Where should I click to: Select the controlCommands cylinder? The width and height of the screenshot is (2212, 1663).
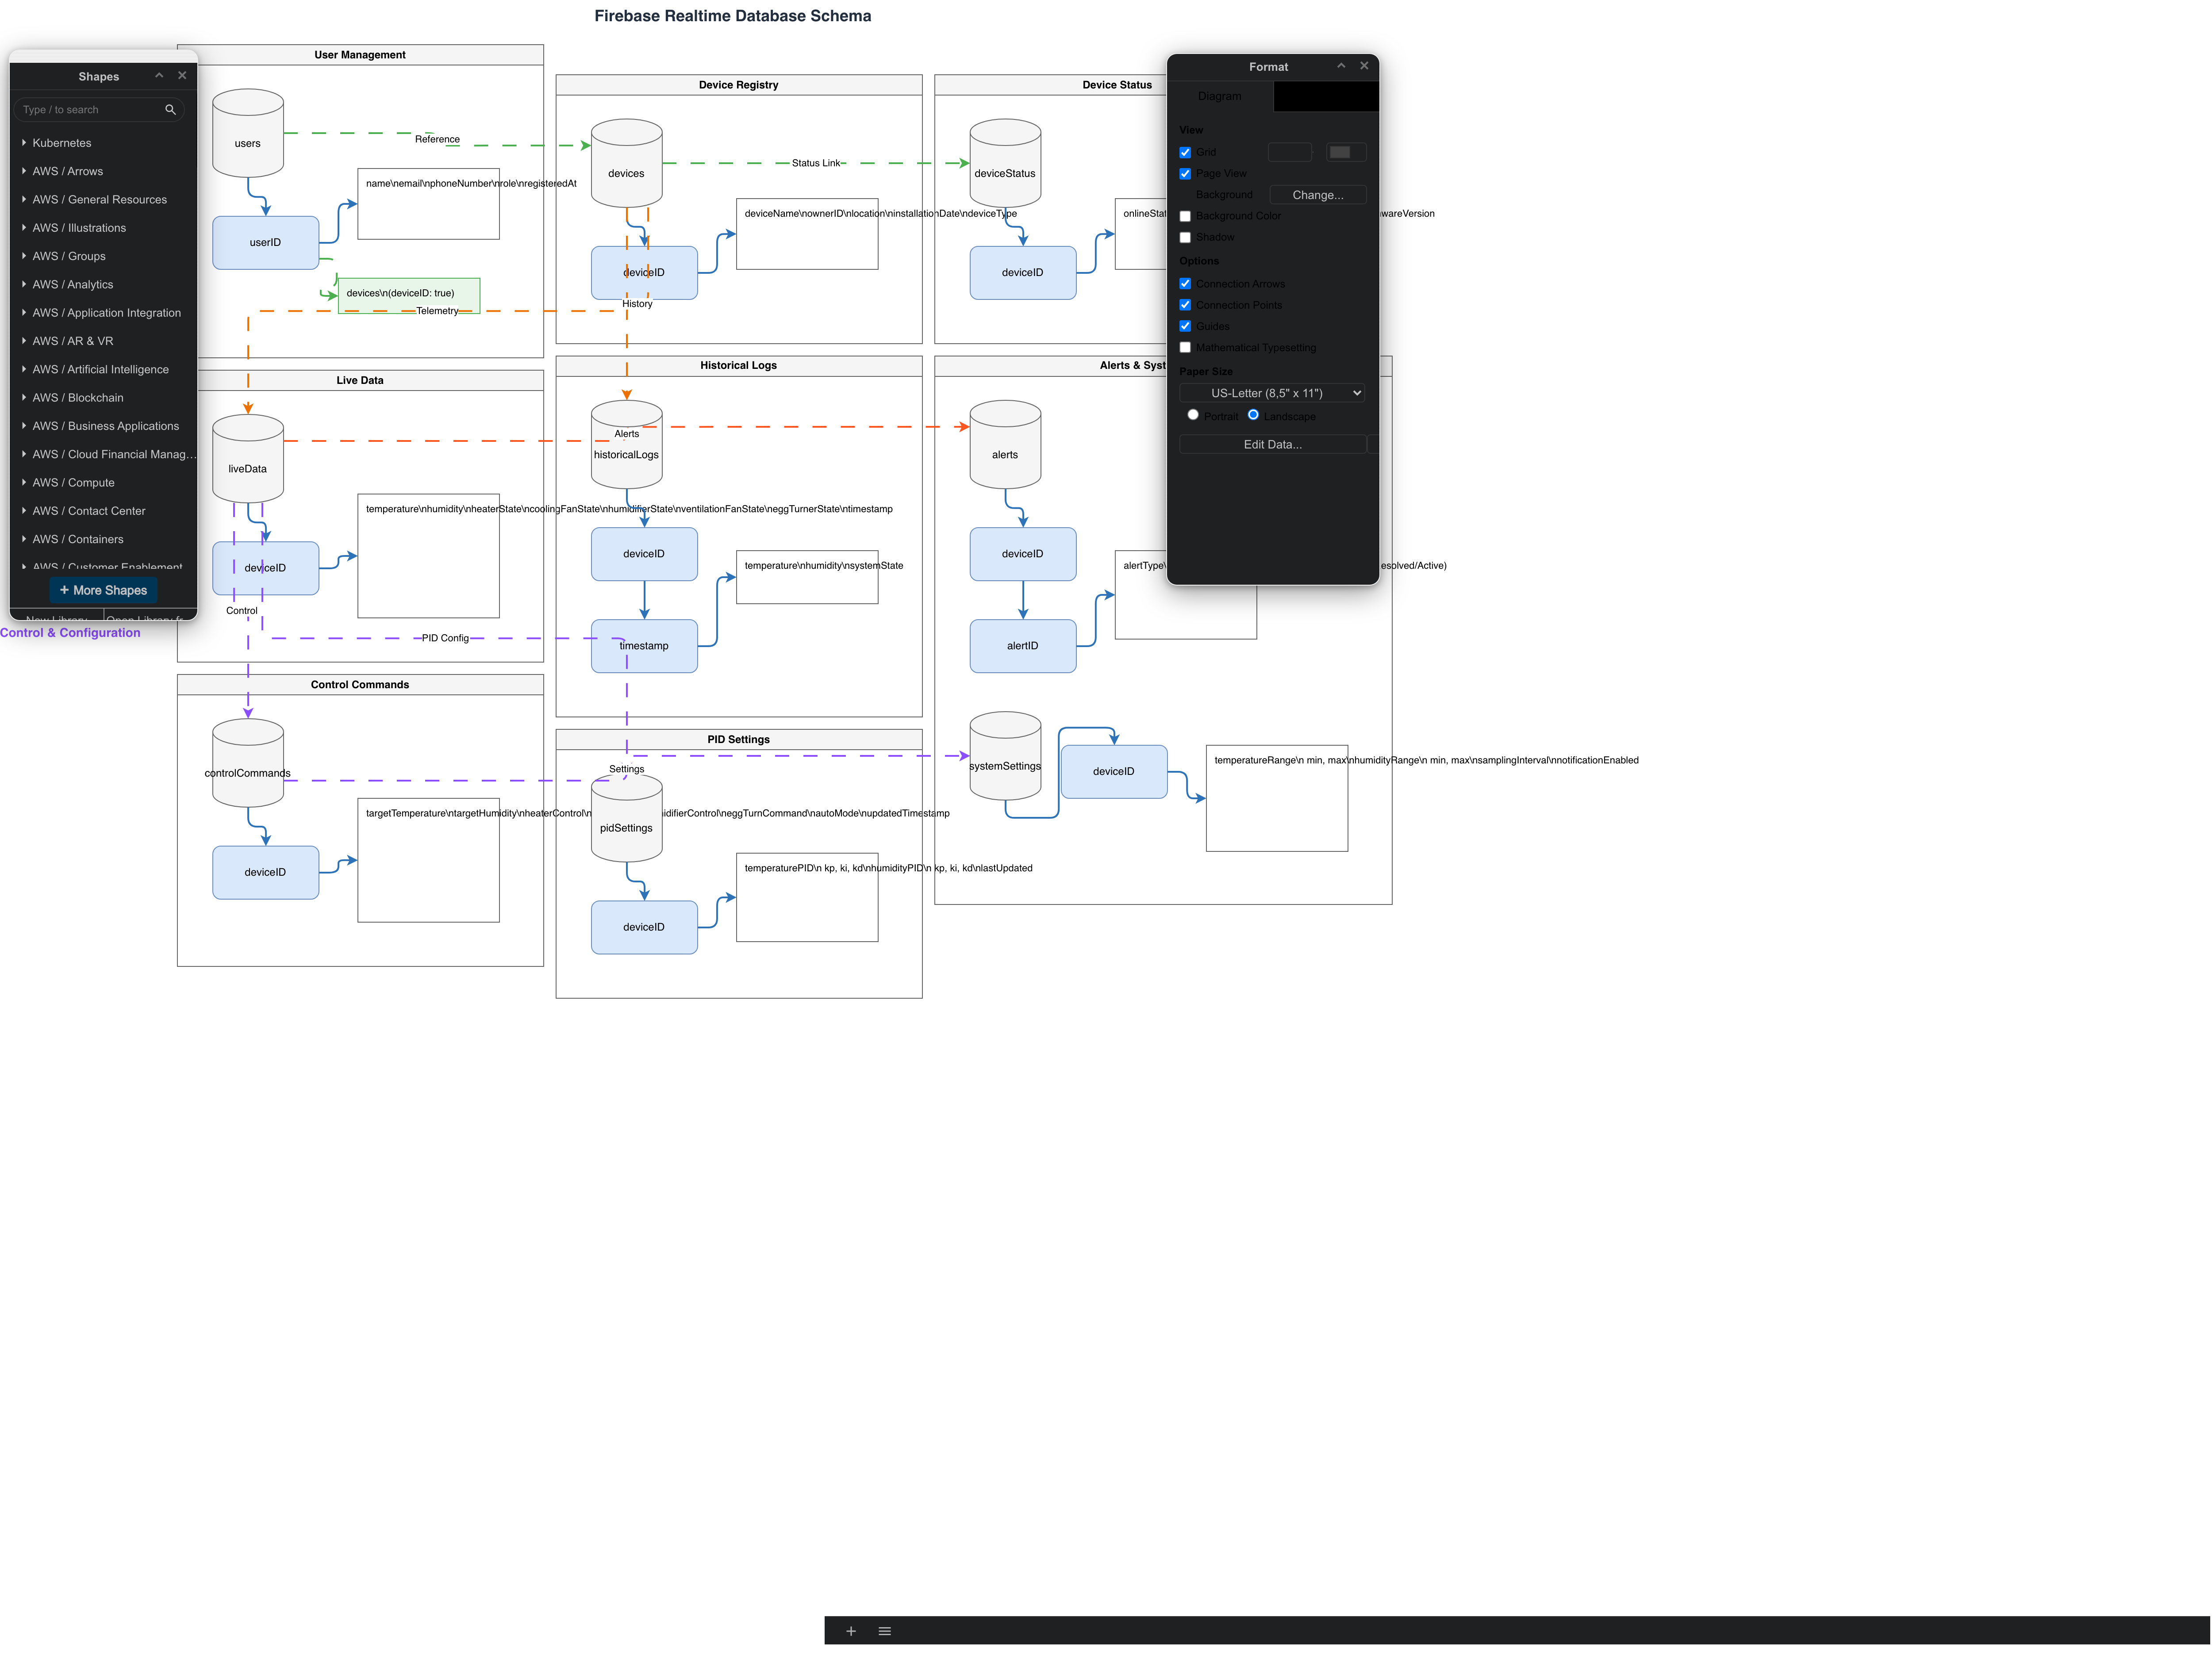(x=248, y=763)
